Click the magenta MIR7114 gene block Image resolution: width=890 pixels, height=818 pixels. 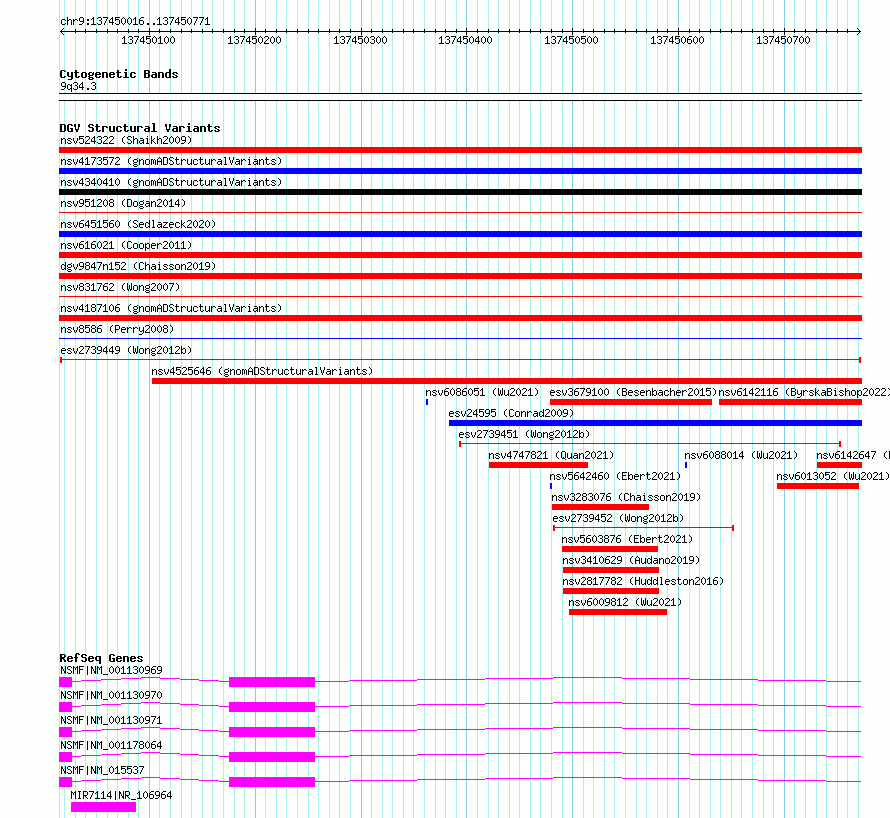[x=103, y=807]
